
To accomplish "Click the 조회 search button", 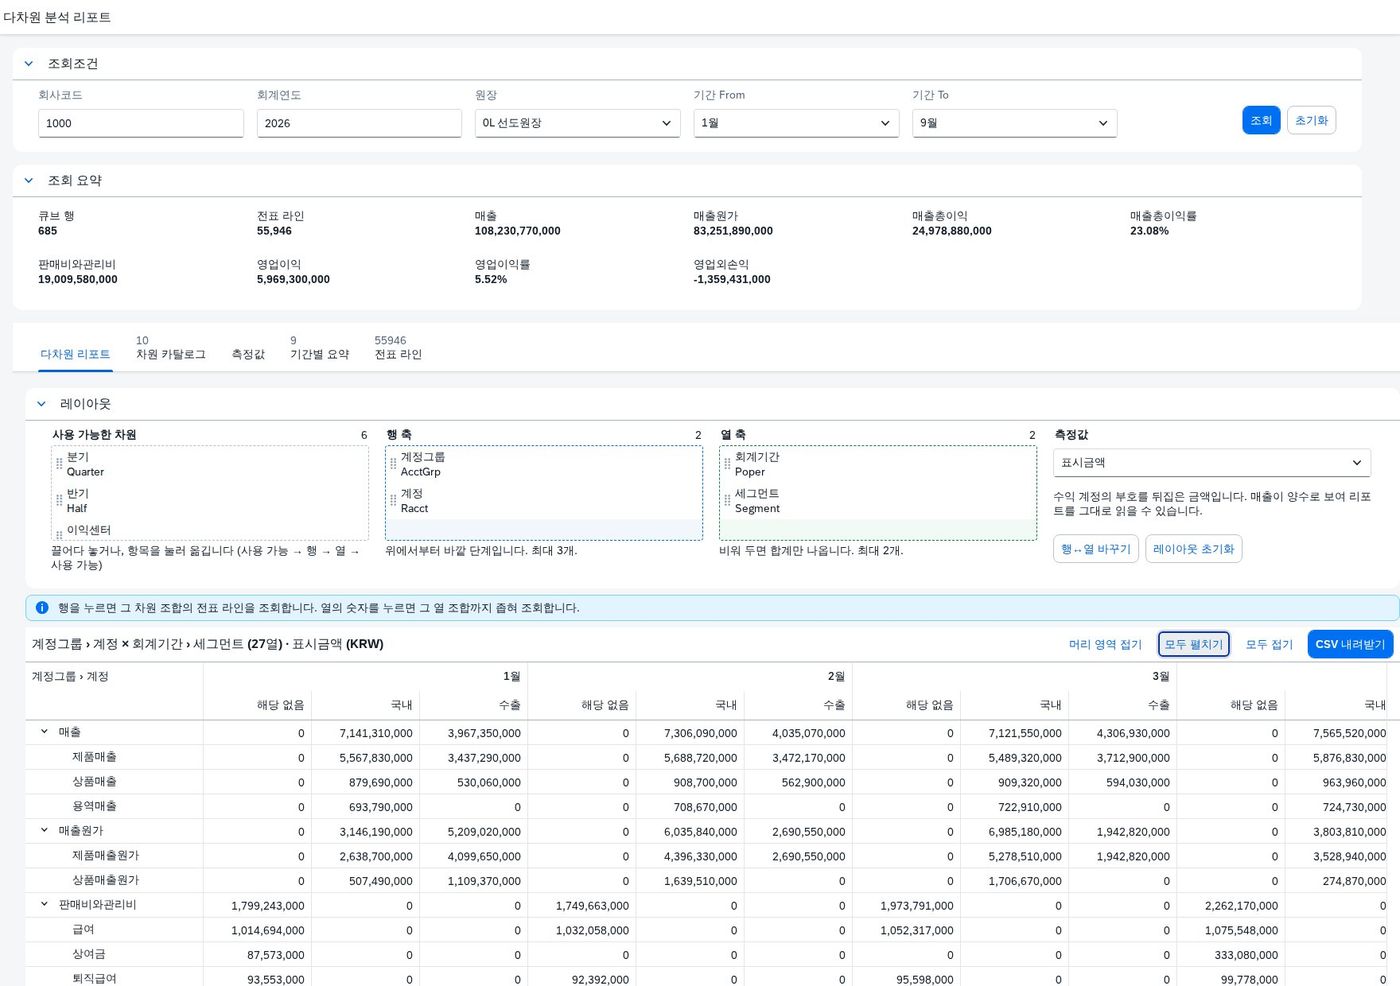I will 1261,120.
